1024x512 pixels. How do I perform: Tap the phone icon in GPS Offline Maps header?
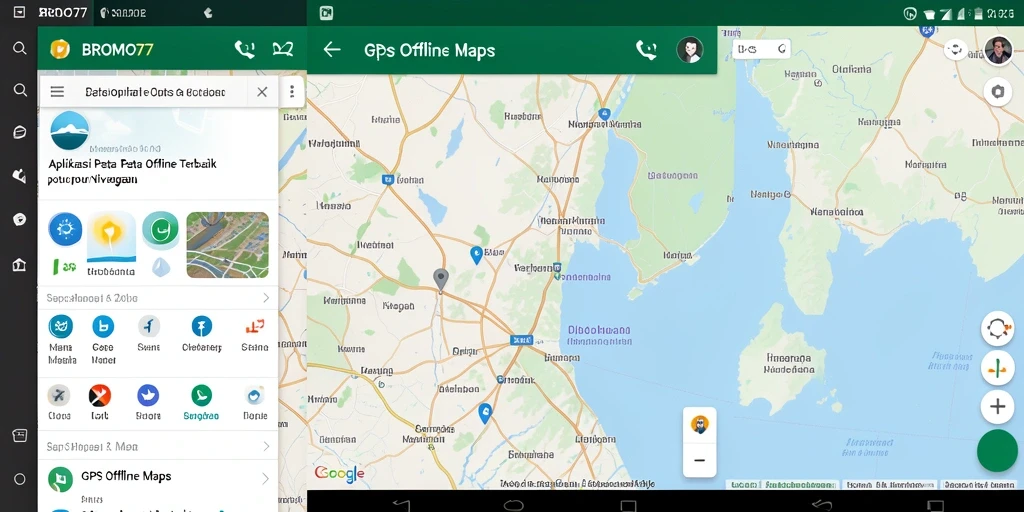pos(646,50)
